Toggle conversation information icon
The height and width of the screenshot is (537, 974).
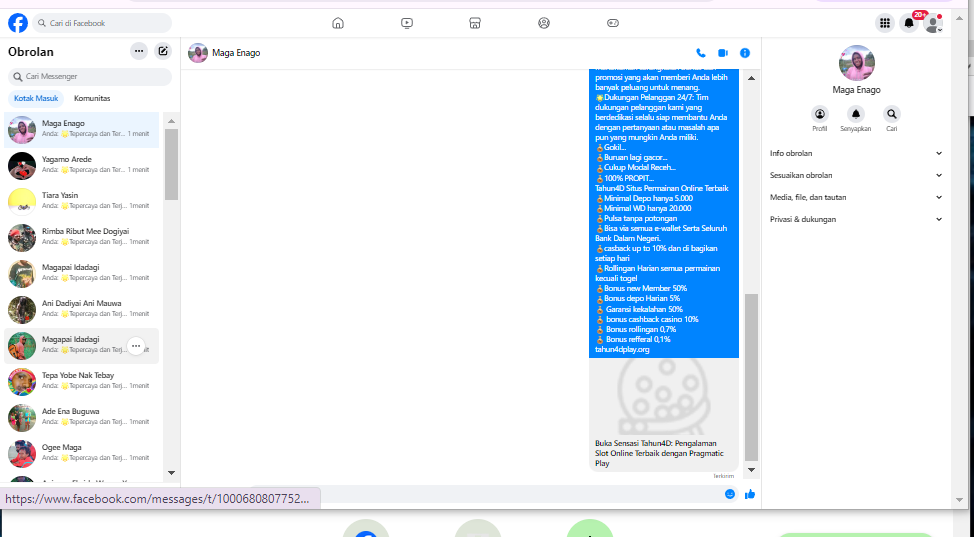click(x=745, y=53)
